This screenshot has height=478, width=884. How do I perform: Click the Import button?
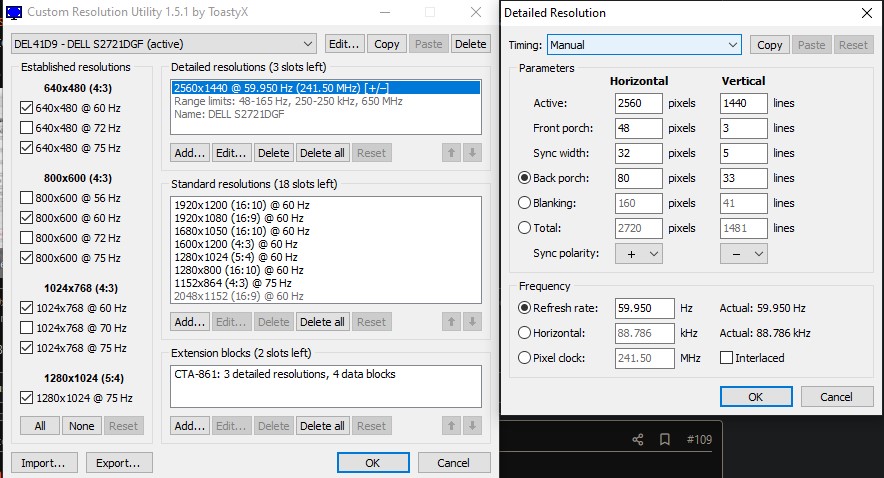pyautogui.click(x=43, y=463)
